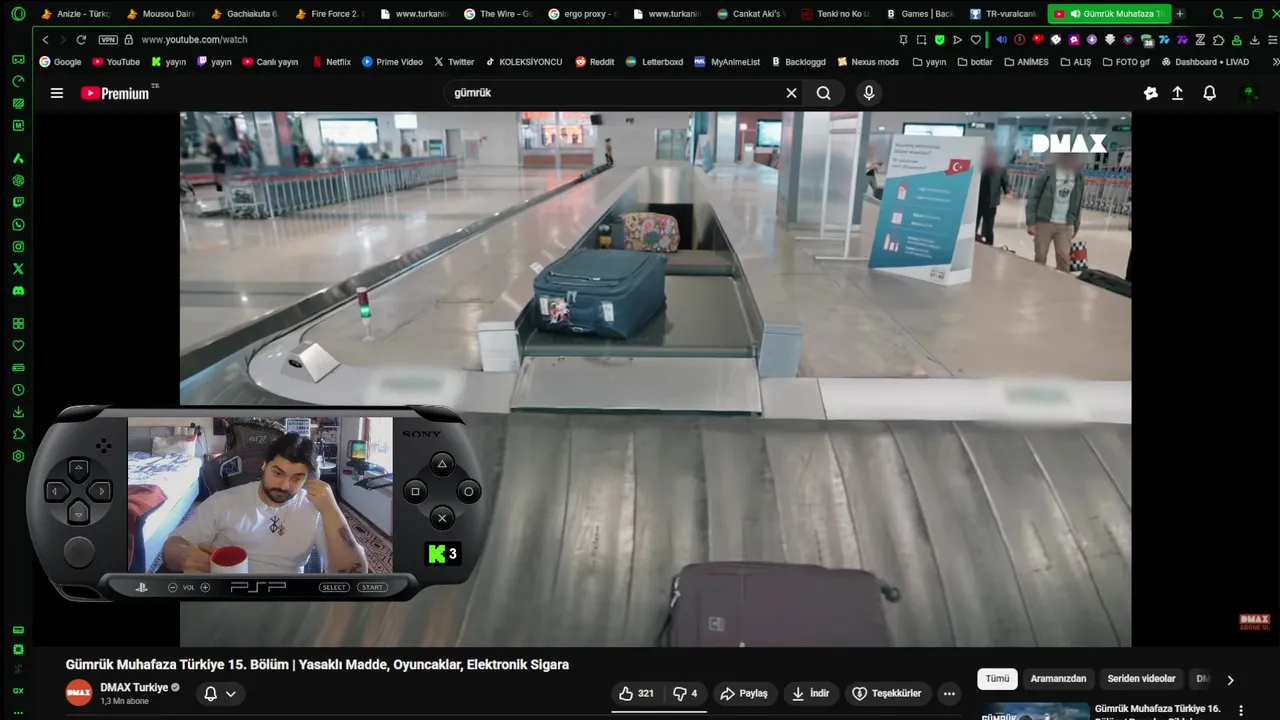Open DMAX Türkiye channel name

click(134, 688)
